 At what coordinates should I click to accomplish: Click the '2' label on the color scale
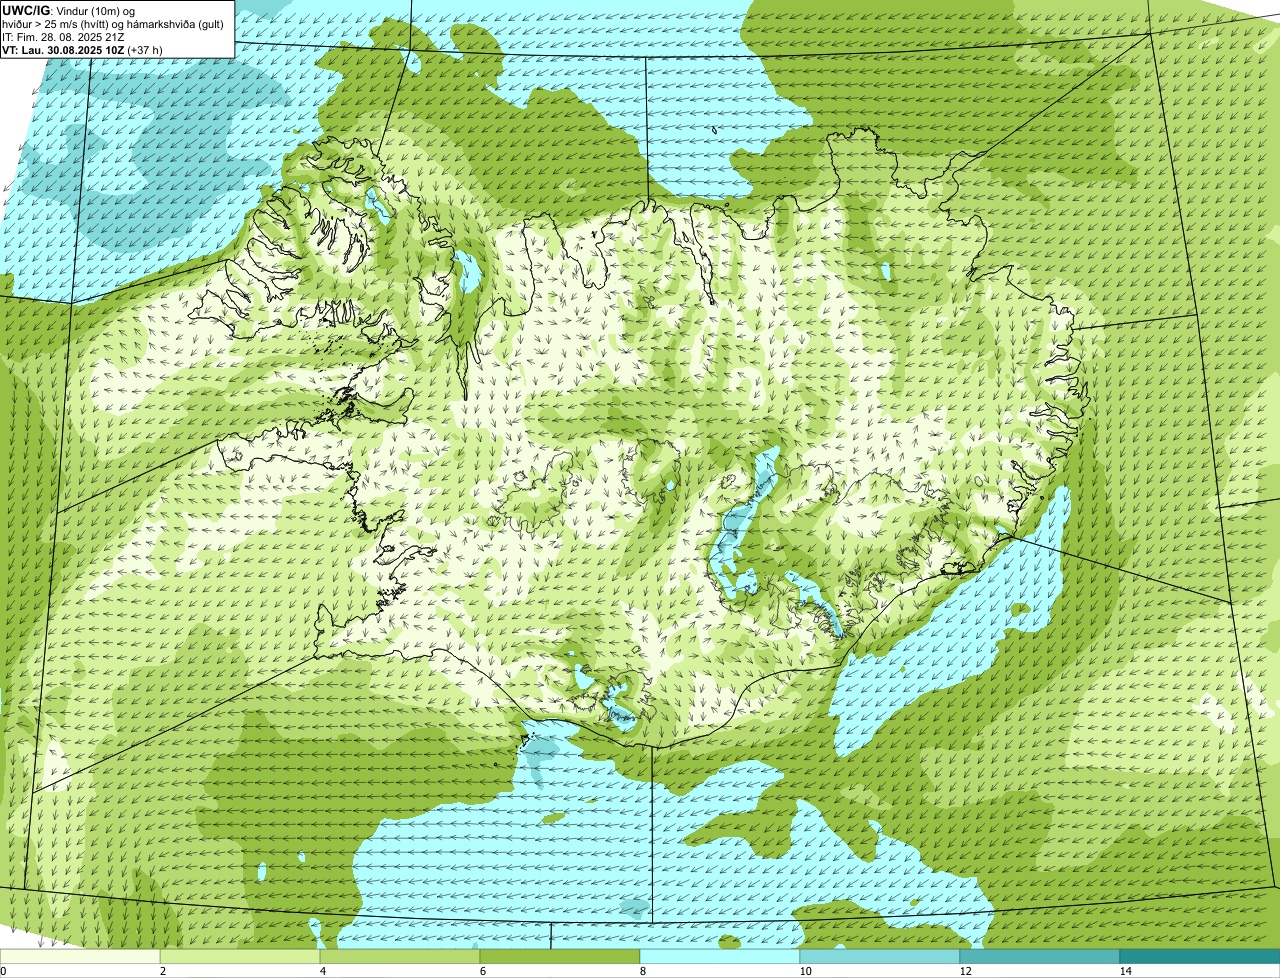coord(162,971)
